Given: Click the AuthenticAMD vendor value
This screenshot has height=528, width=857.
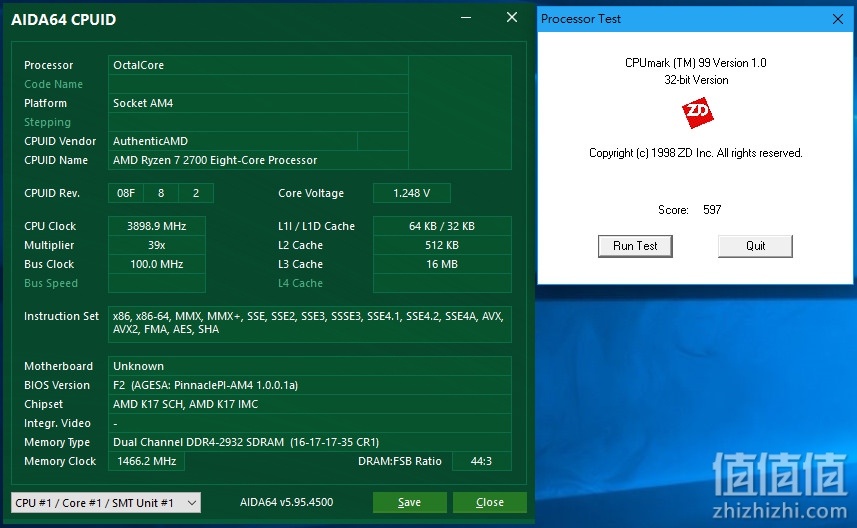Looking at the screenshot, I should [x=233, y=141].
